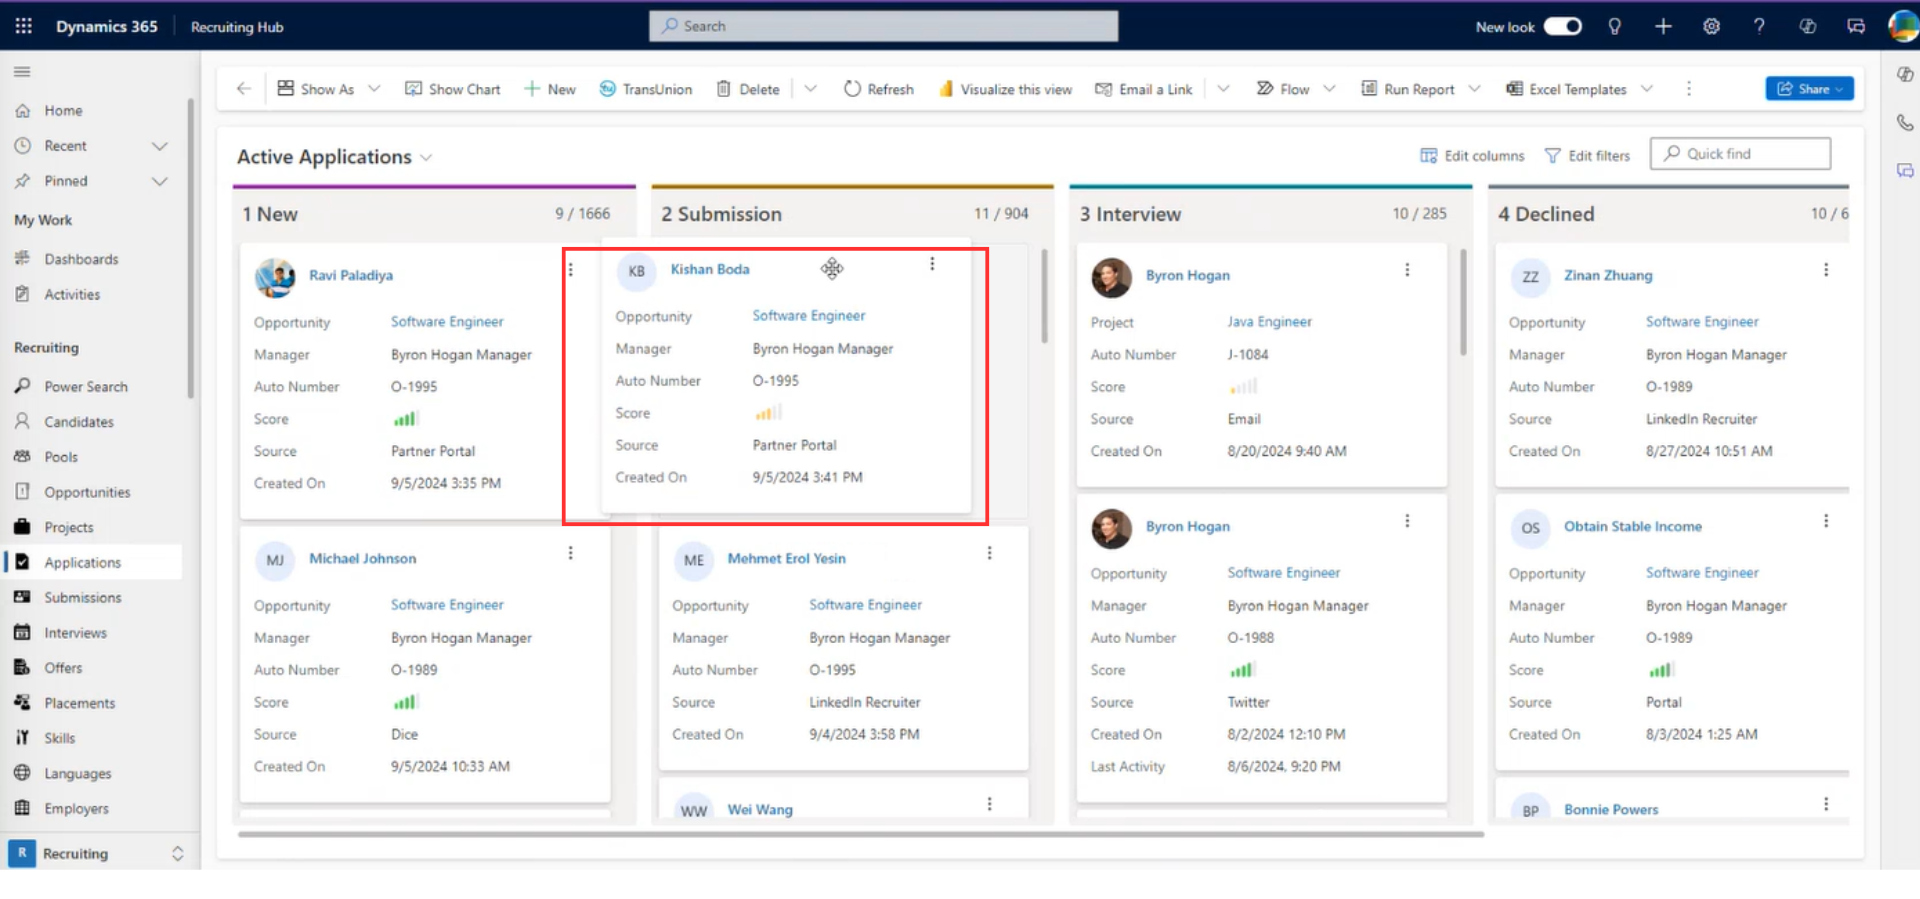Open the settings gear icon
Screen dimensions: 1920x899
tap(1711, 26)
